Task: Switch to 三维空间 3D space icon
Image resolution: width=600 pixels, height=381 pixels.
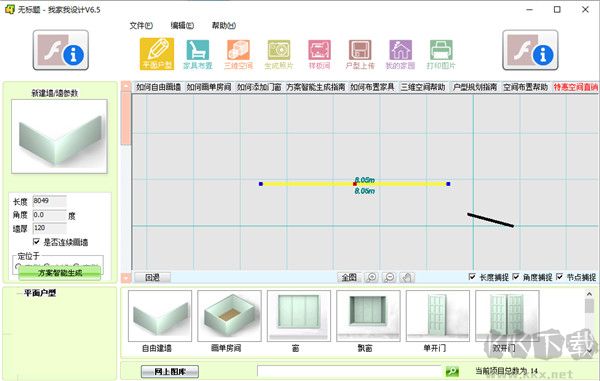Action: coord(238,54)
